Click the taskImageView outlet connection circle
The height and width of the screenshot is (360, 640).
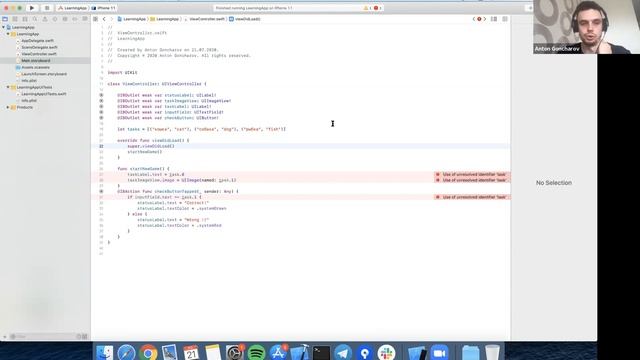[x=101, y=101]
